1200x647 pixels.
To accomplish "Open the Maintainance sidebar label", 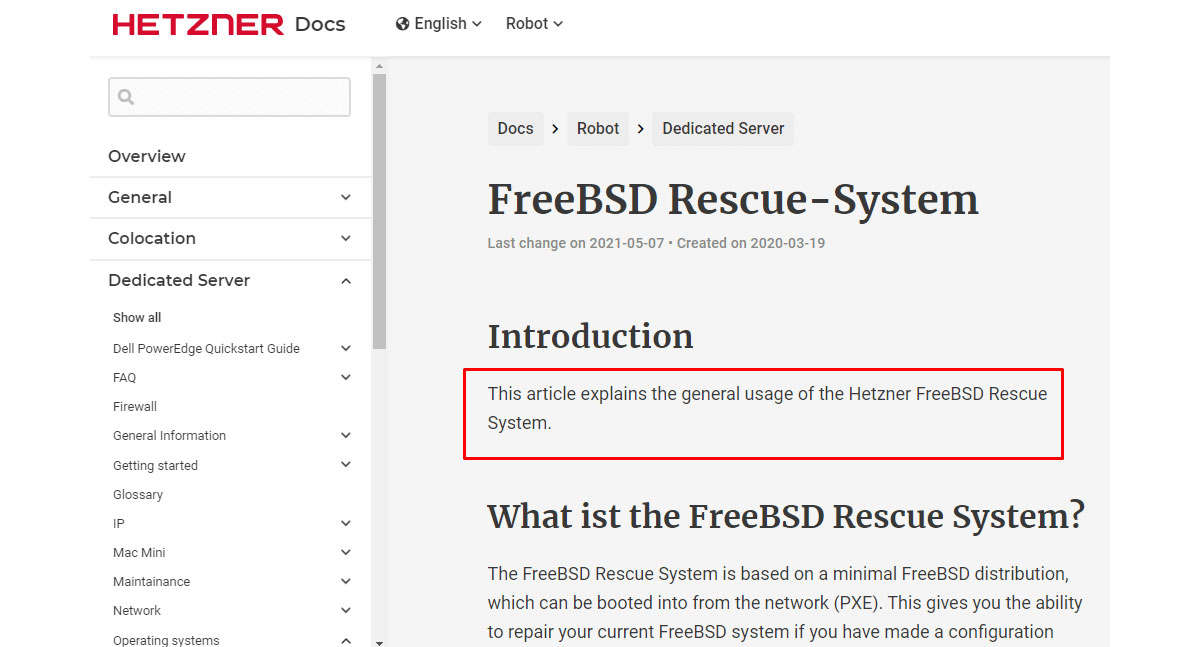I will coord(151,582).
